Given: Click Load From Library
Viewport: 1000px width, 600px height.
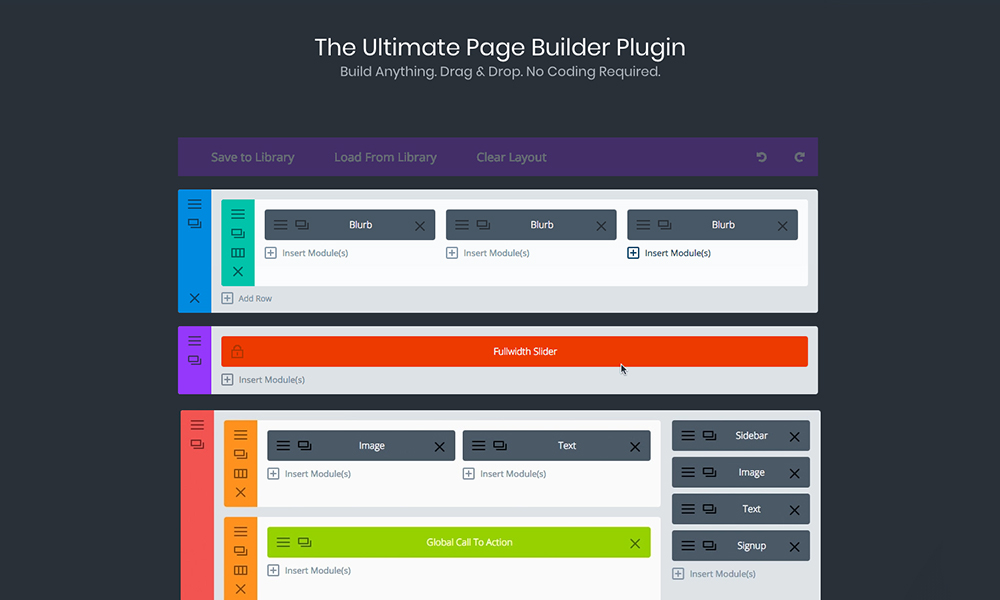Looking at the screenshot, I should coord(385,157).
